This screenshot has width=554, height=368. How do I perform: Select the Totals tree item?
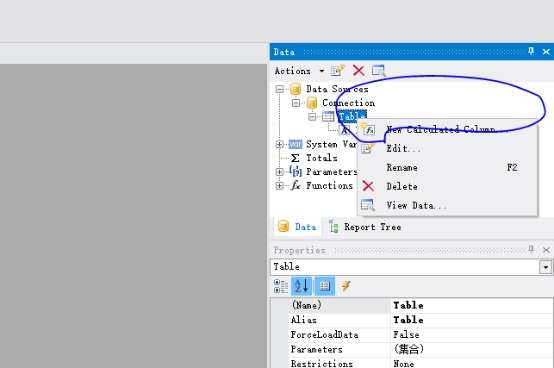point(321,158)
